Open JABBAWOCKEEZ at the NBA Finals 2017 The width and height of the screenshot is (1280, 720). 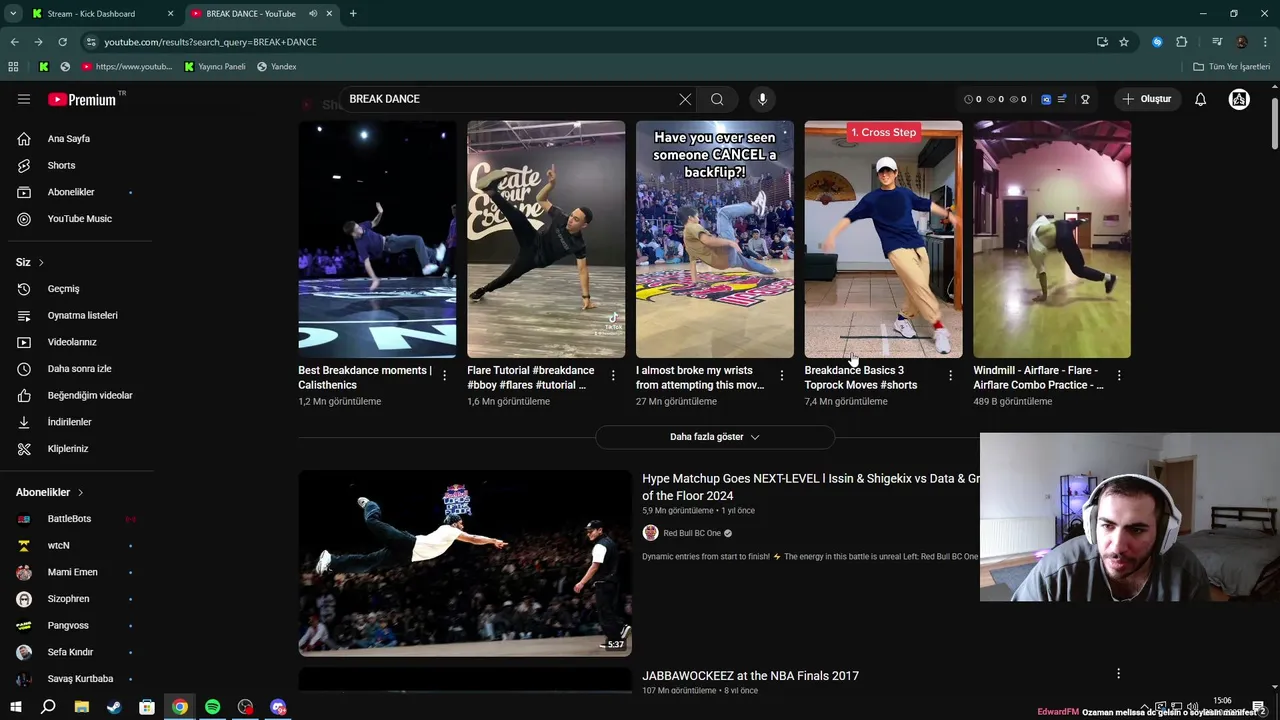(750, 676)
